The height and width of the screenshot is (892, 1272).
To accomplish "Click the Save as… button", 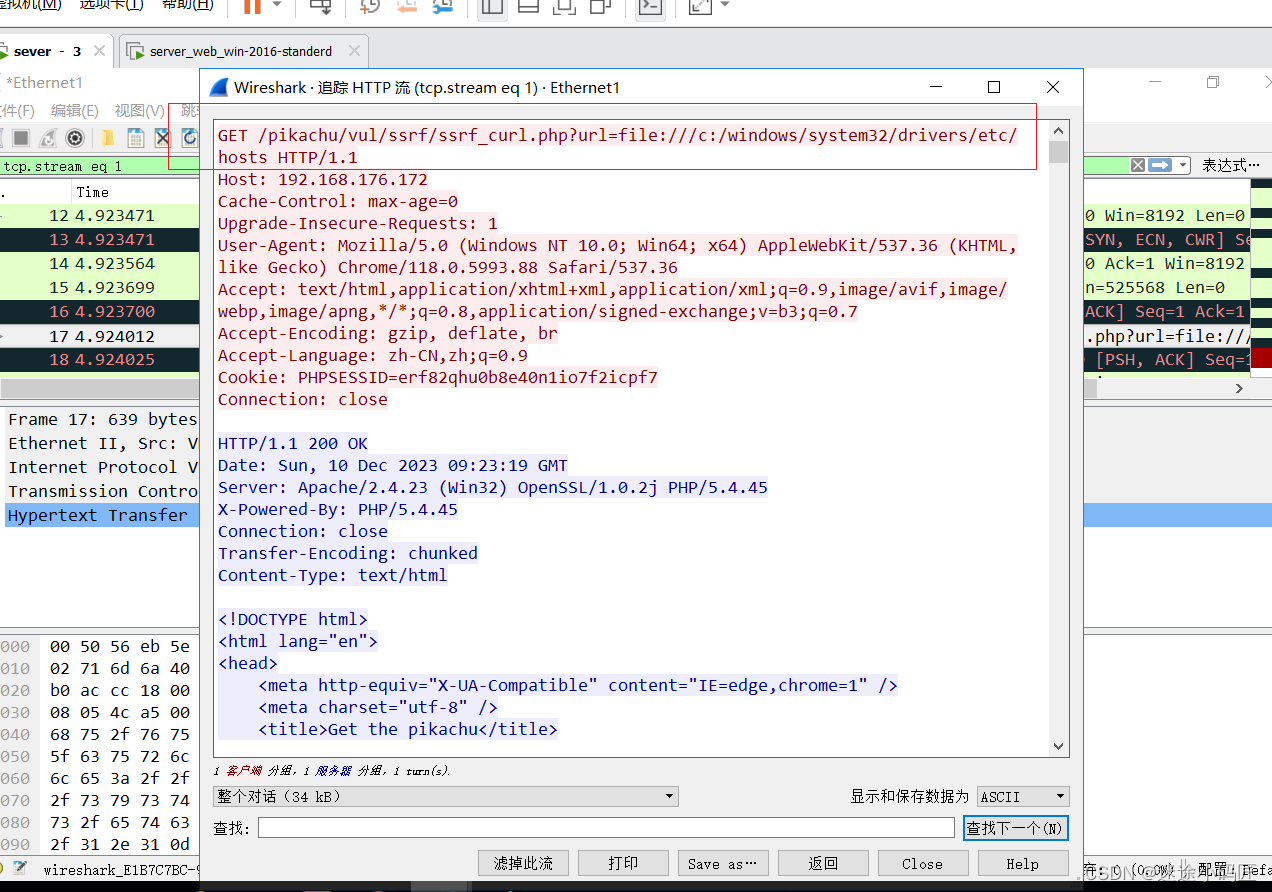I will pyautogui.click(x=723, y=863).
